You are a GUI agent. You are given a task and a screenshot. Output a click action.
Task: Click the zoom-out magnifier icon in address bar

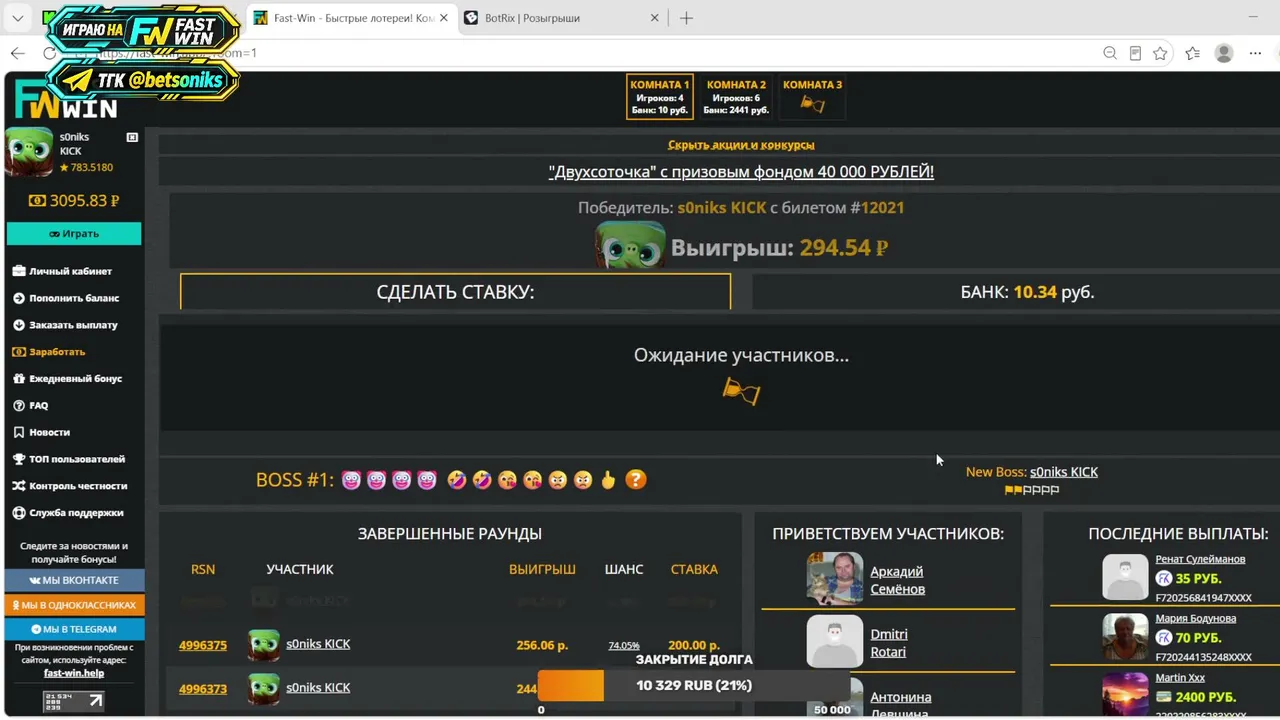point(1110,53)
